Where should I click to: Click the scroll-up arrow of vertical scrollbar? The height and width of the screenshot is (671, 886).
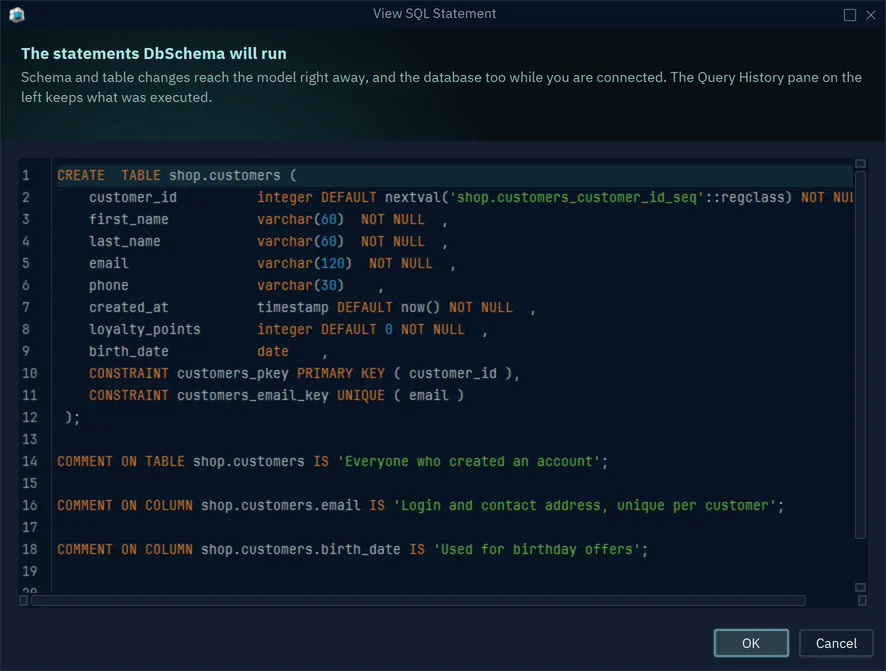click(x=861, y=164)
